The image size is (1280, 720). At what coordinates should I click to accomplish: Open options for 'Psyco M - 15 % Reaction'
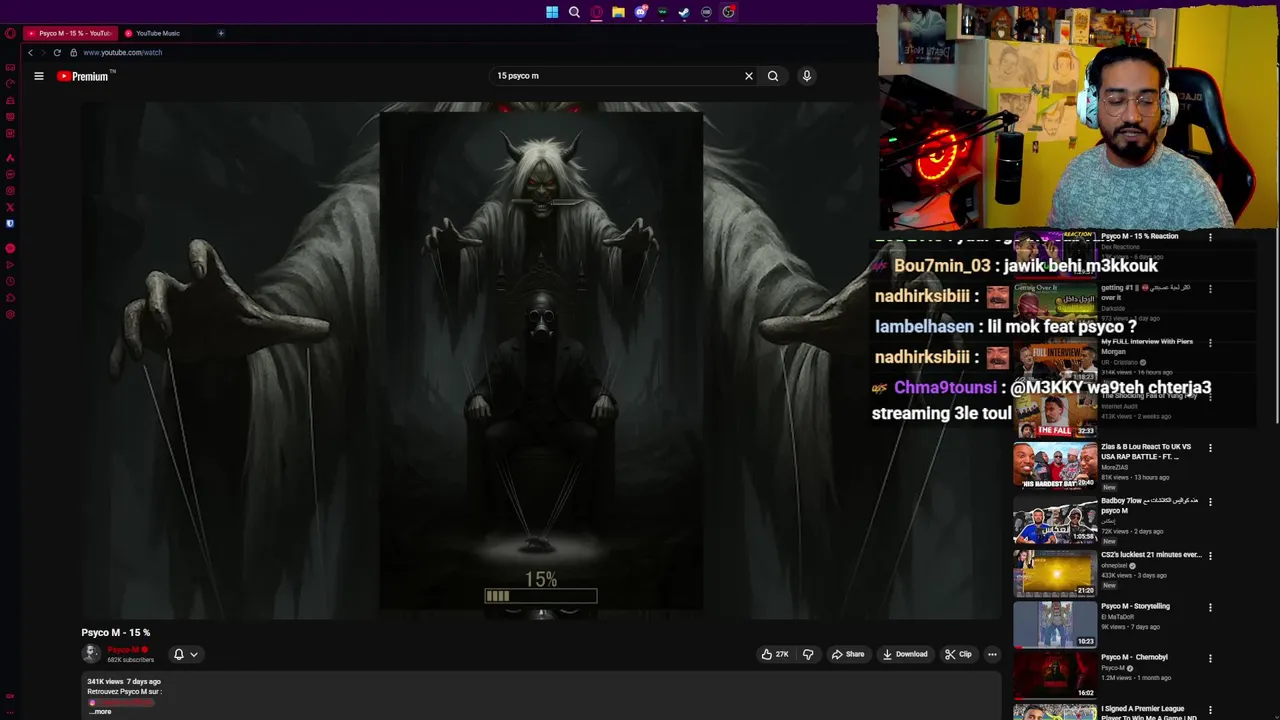point(1210,237)
